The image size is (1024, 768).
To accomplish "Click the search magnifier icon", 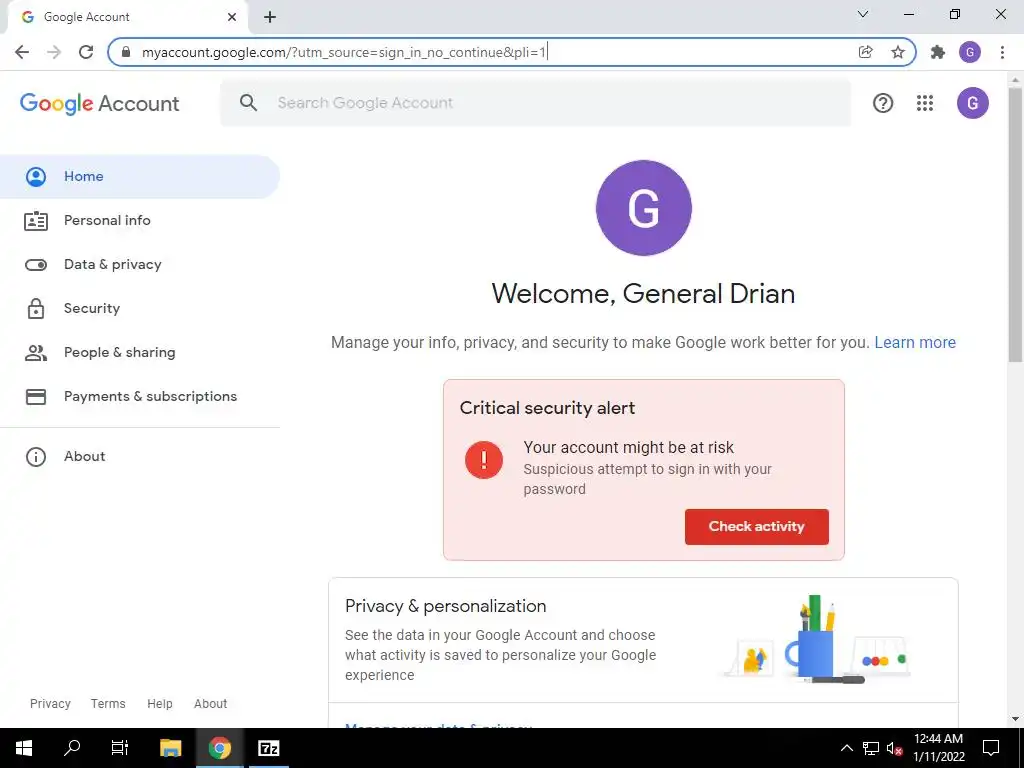I will coord(248,103).
